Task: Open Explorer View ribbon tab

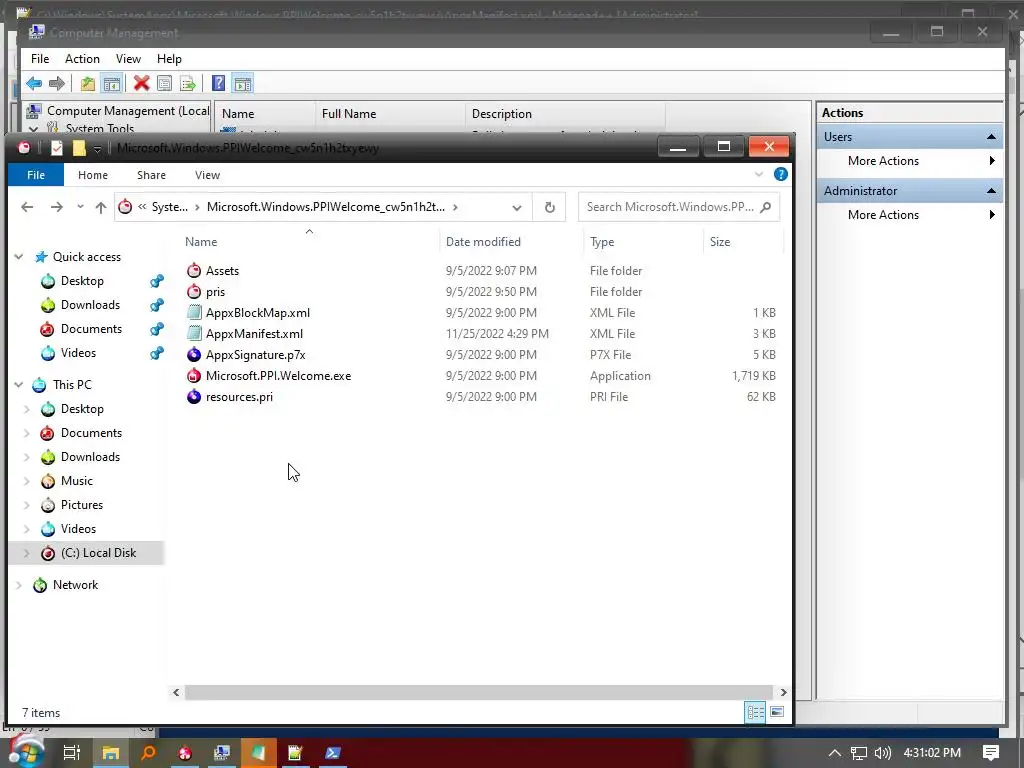Action: tap(207, 175)
